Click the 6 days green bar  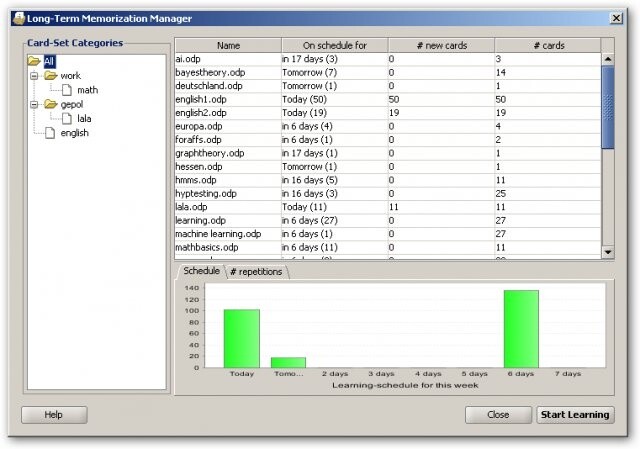click(x=521, y=329)
